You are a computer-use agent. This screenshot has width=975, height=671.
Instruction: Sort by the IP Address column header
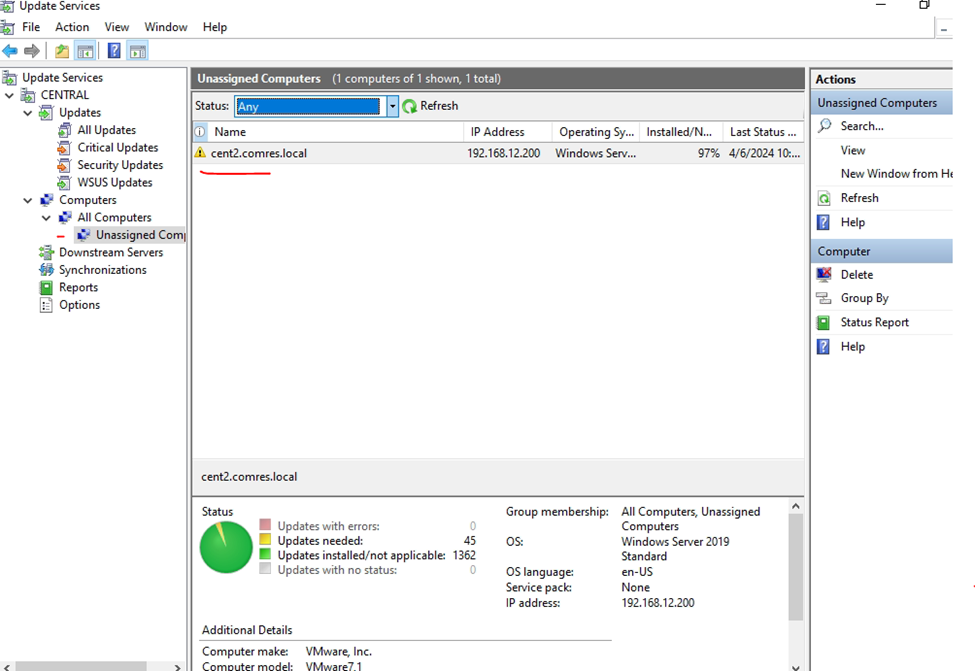pos(497,132)
